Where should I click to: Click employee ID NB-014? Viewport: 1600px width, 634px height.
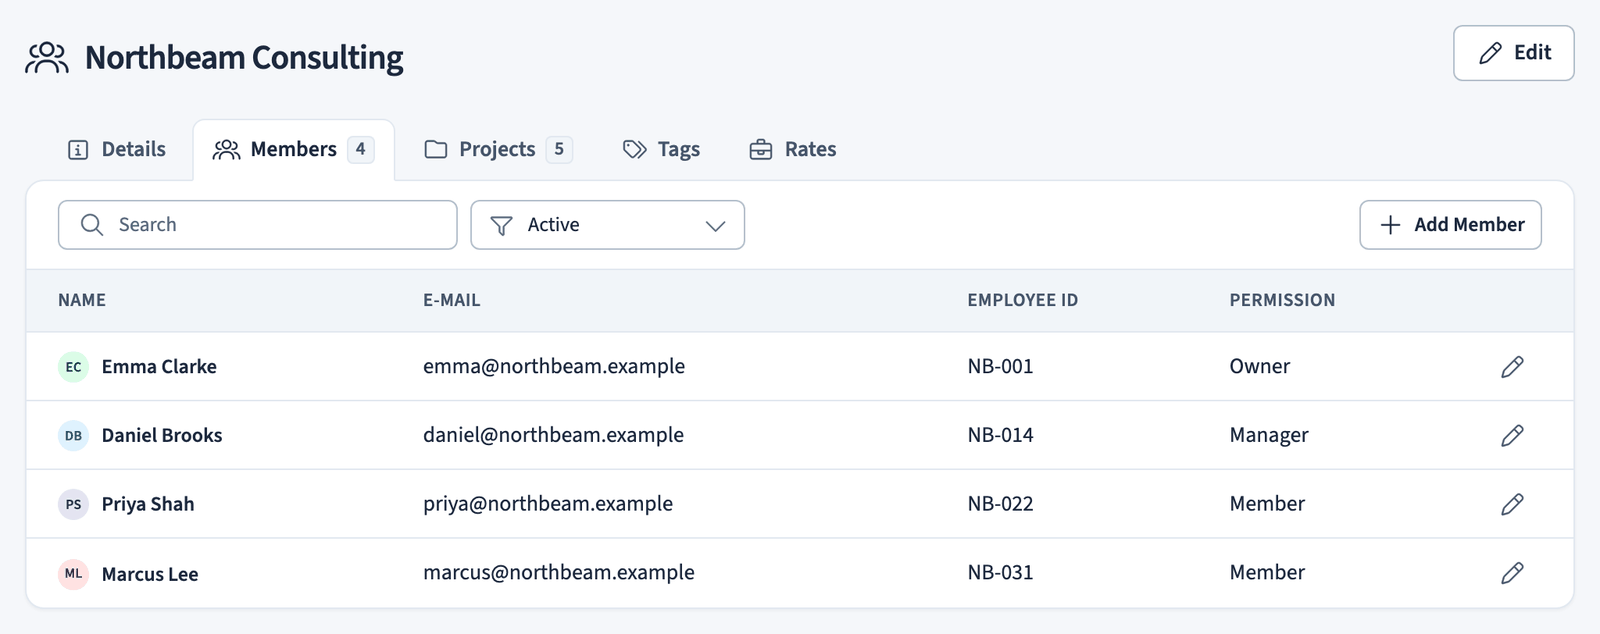pyautogui.click(x=1000, y=435)
